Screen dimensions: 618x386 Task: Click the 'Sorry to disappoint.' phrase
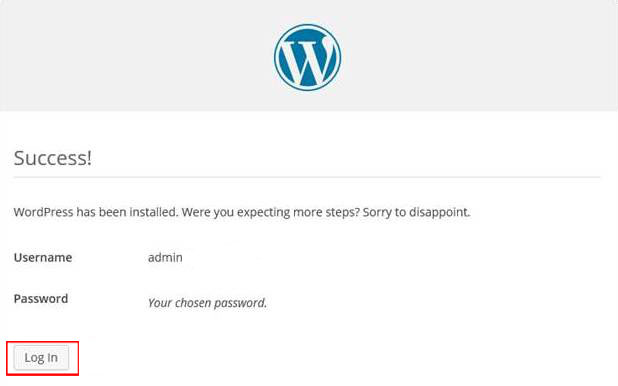pyautogui.click(x=417, y=212)
